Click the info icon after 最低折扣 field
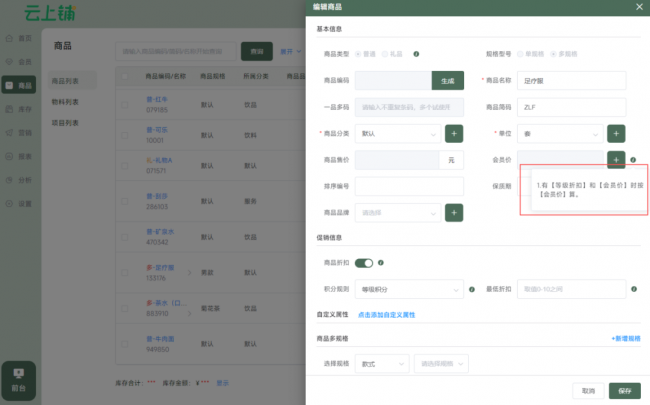The height and width of the screenshot is (405, 650). tap(635, 290)
